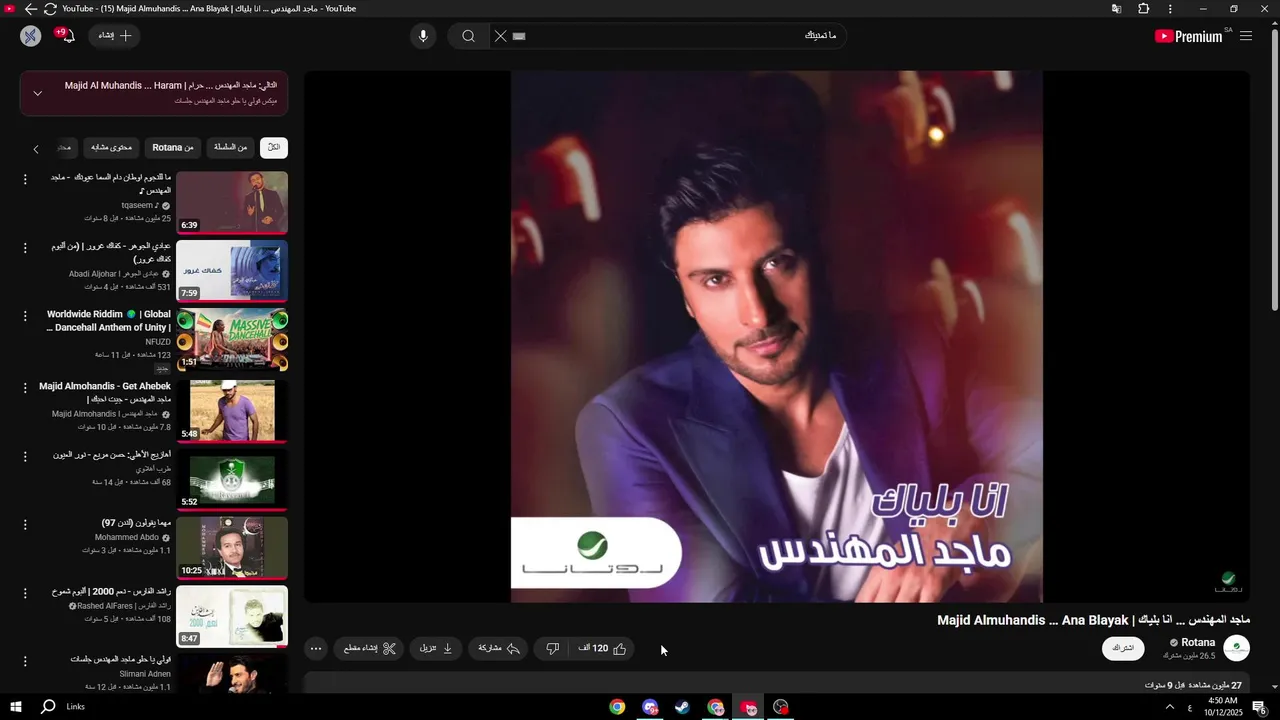Open the options menu for the tqaseem video
The image size is (1280, 720).
click(x=25, y=179)
